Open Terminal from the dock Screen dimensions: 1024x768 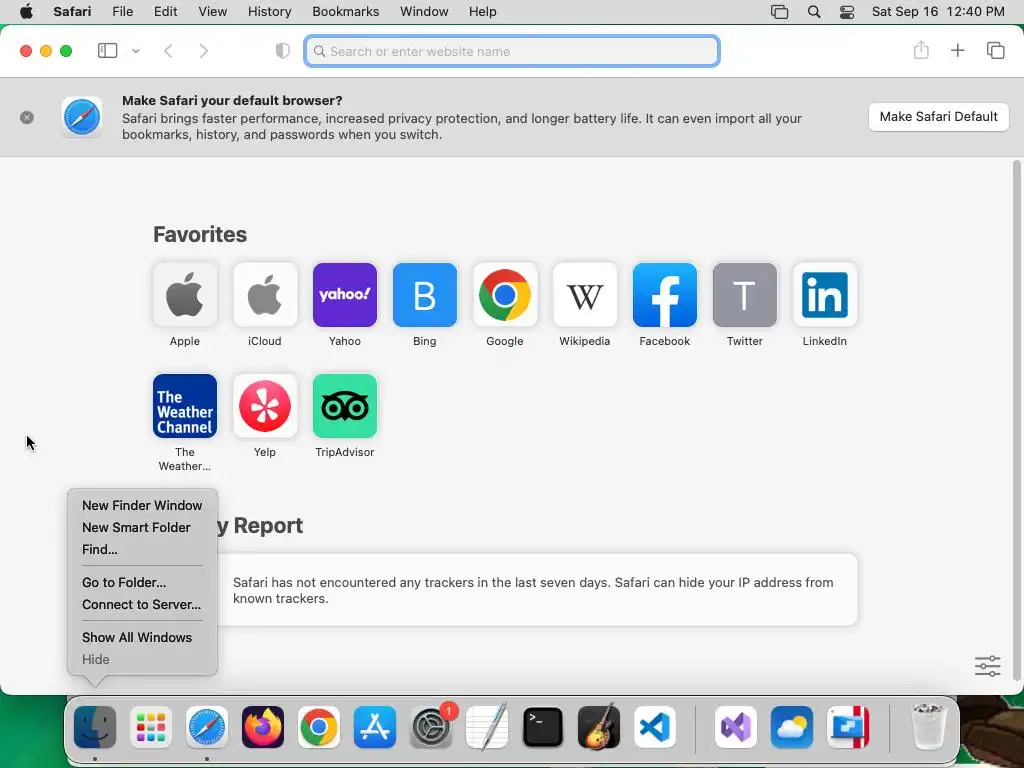click(543, 727)
